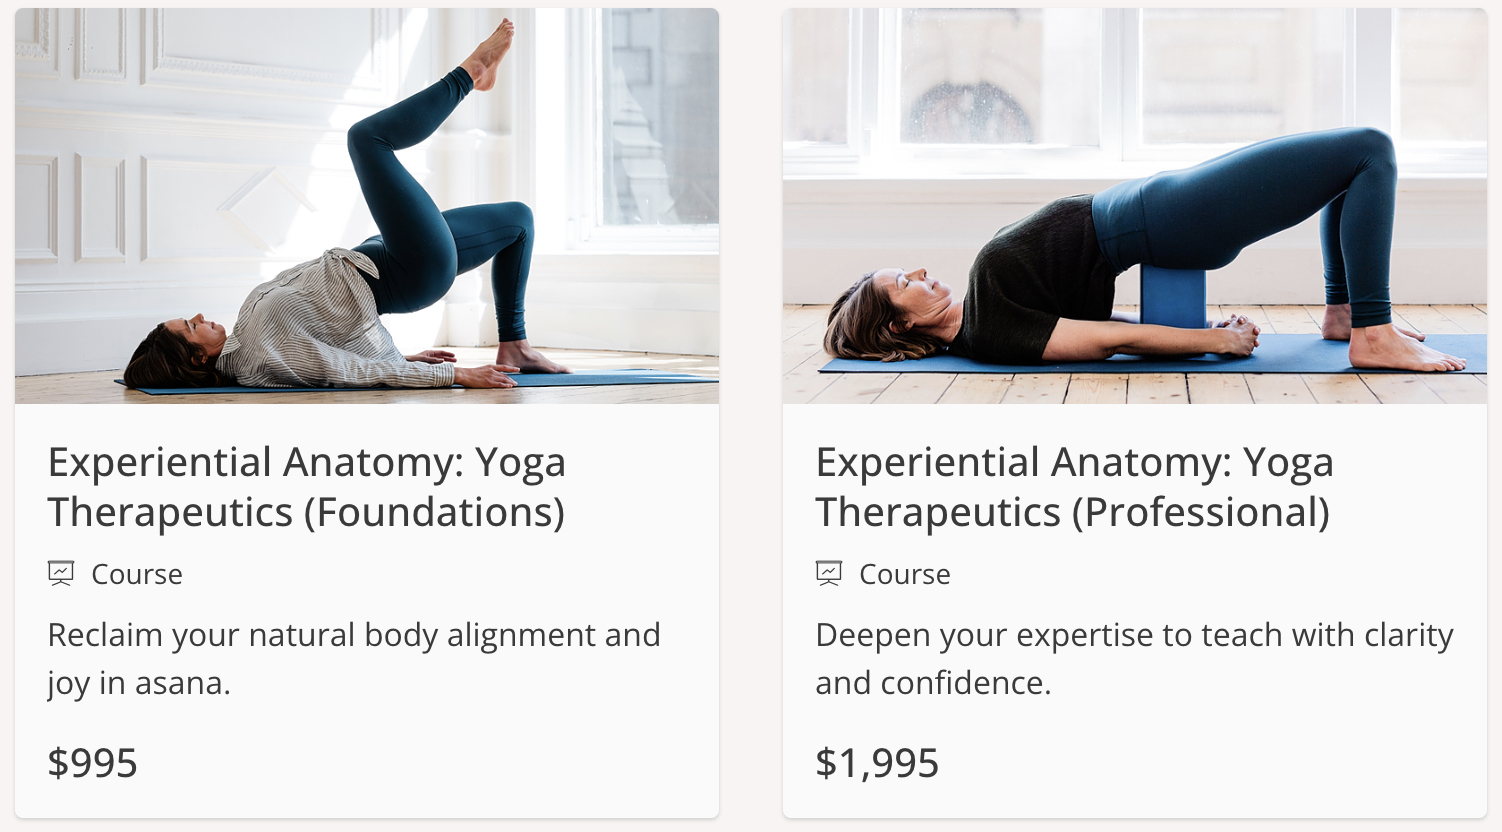Click the course icon on Foundations card
Image resolution: width=1502 pixels, height=832 pixels.
click(61, 574)
